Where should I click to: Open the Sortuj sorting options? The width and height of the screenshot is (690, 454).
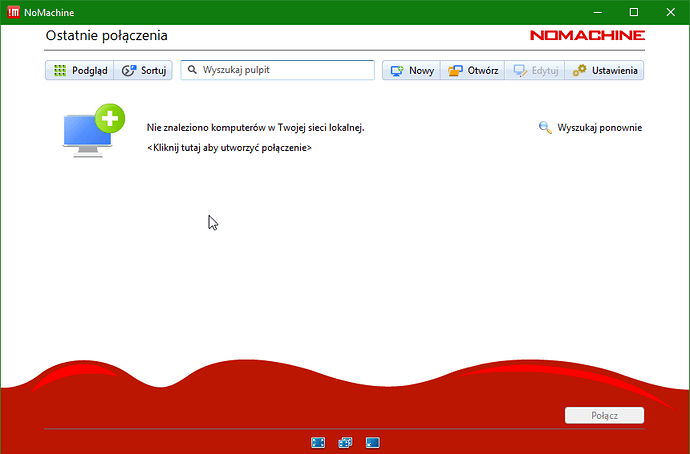(145, 71)
